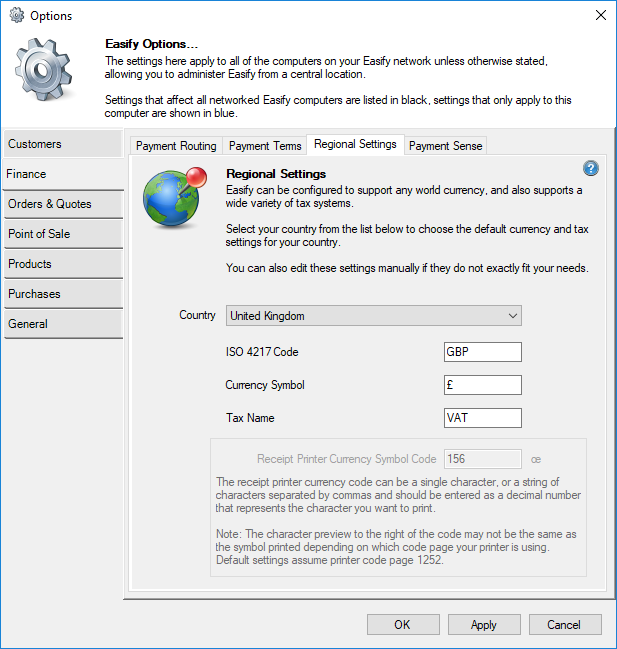Open the Purchases settings category

62,294
